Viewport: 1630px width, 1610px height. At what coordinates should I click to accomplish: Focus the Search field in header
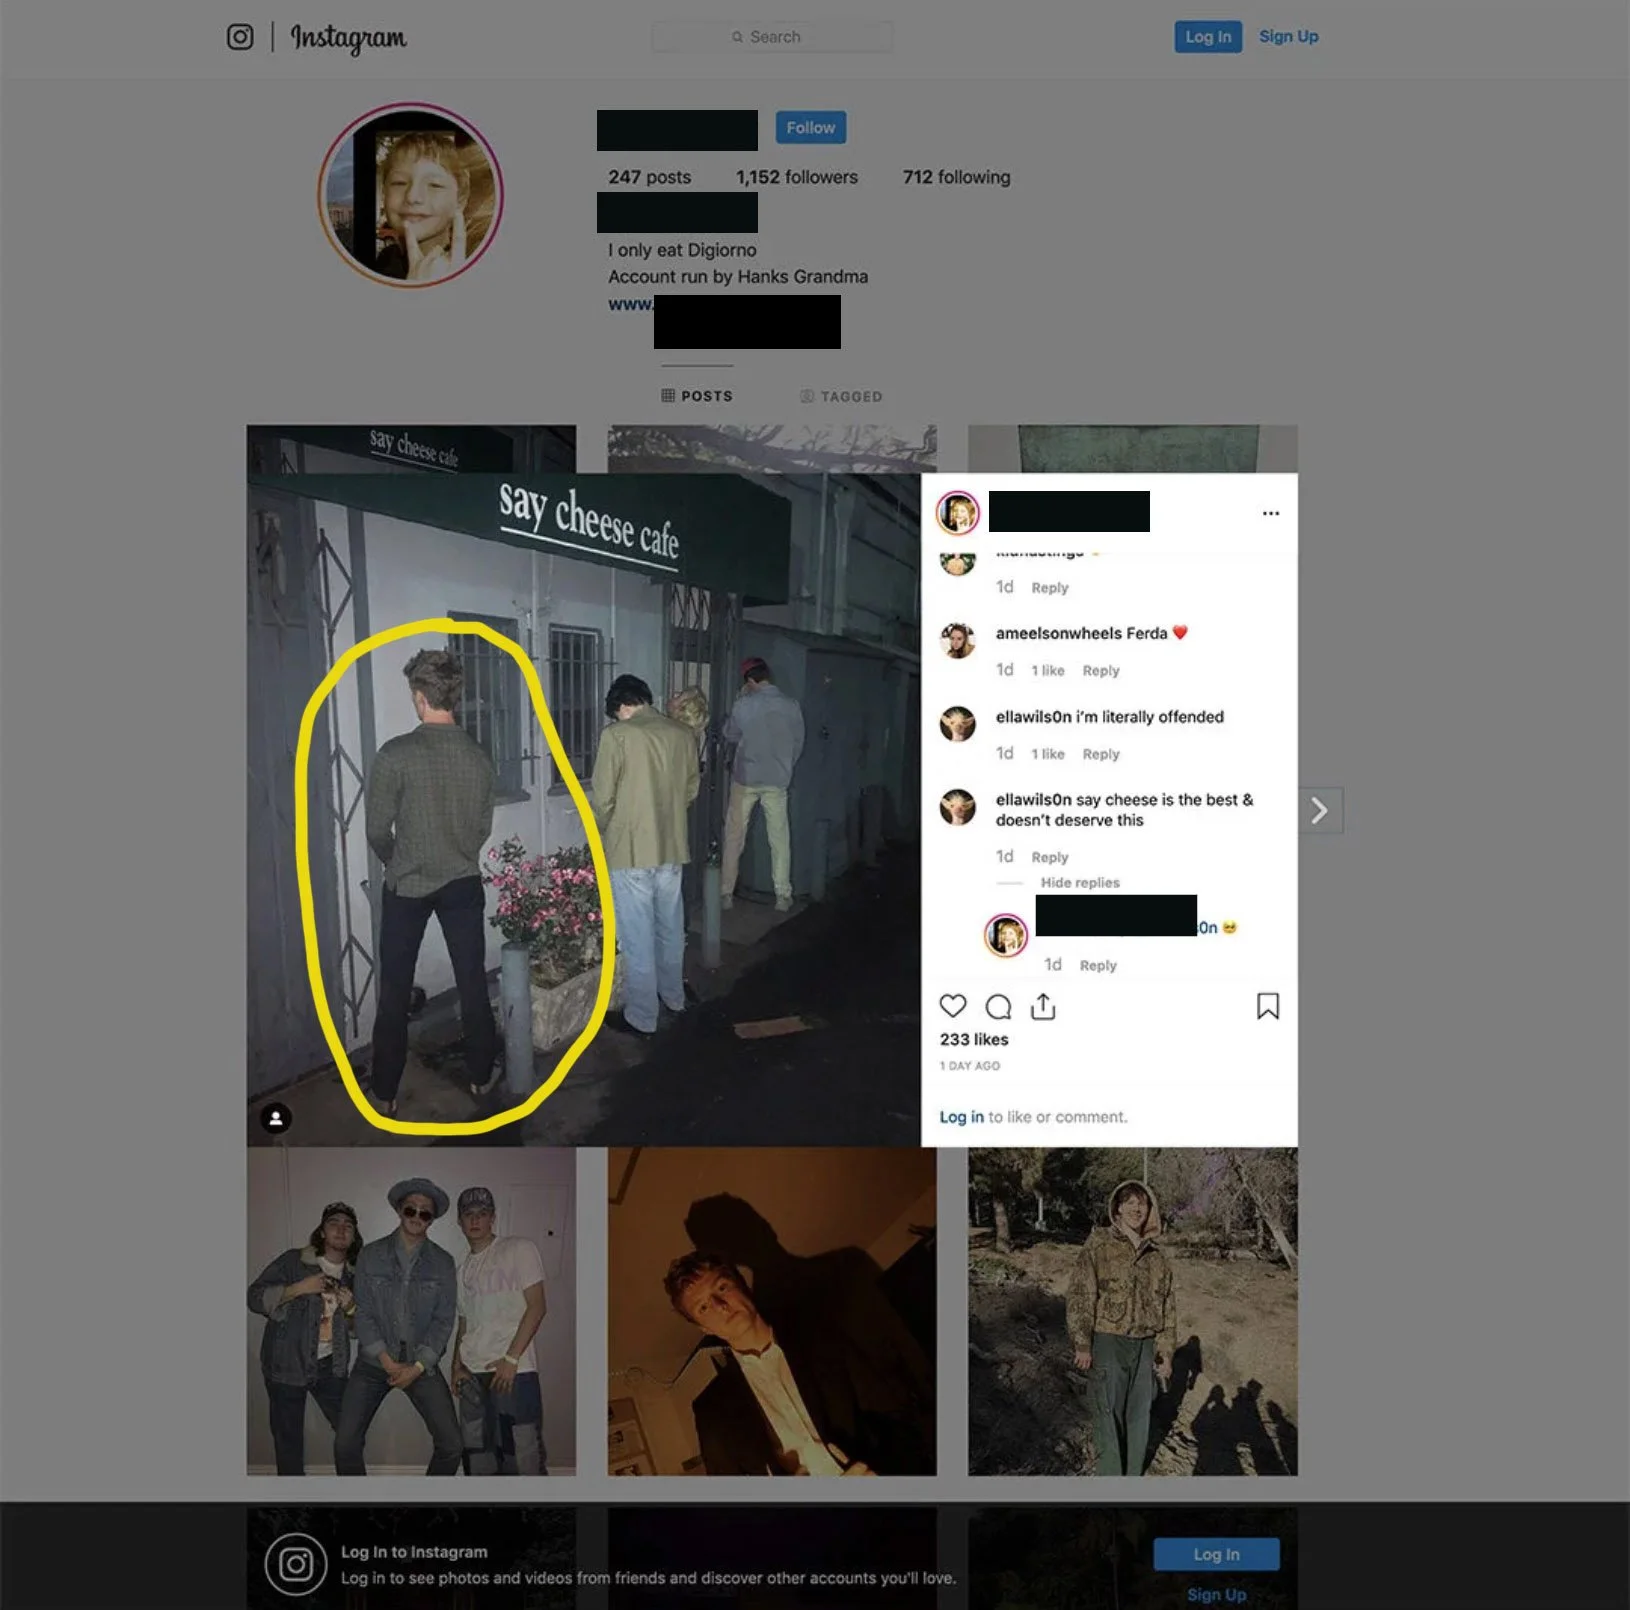point(772,37)
